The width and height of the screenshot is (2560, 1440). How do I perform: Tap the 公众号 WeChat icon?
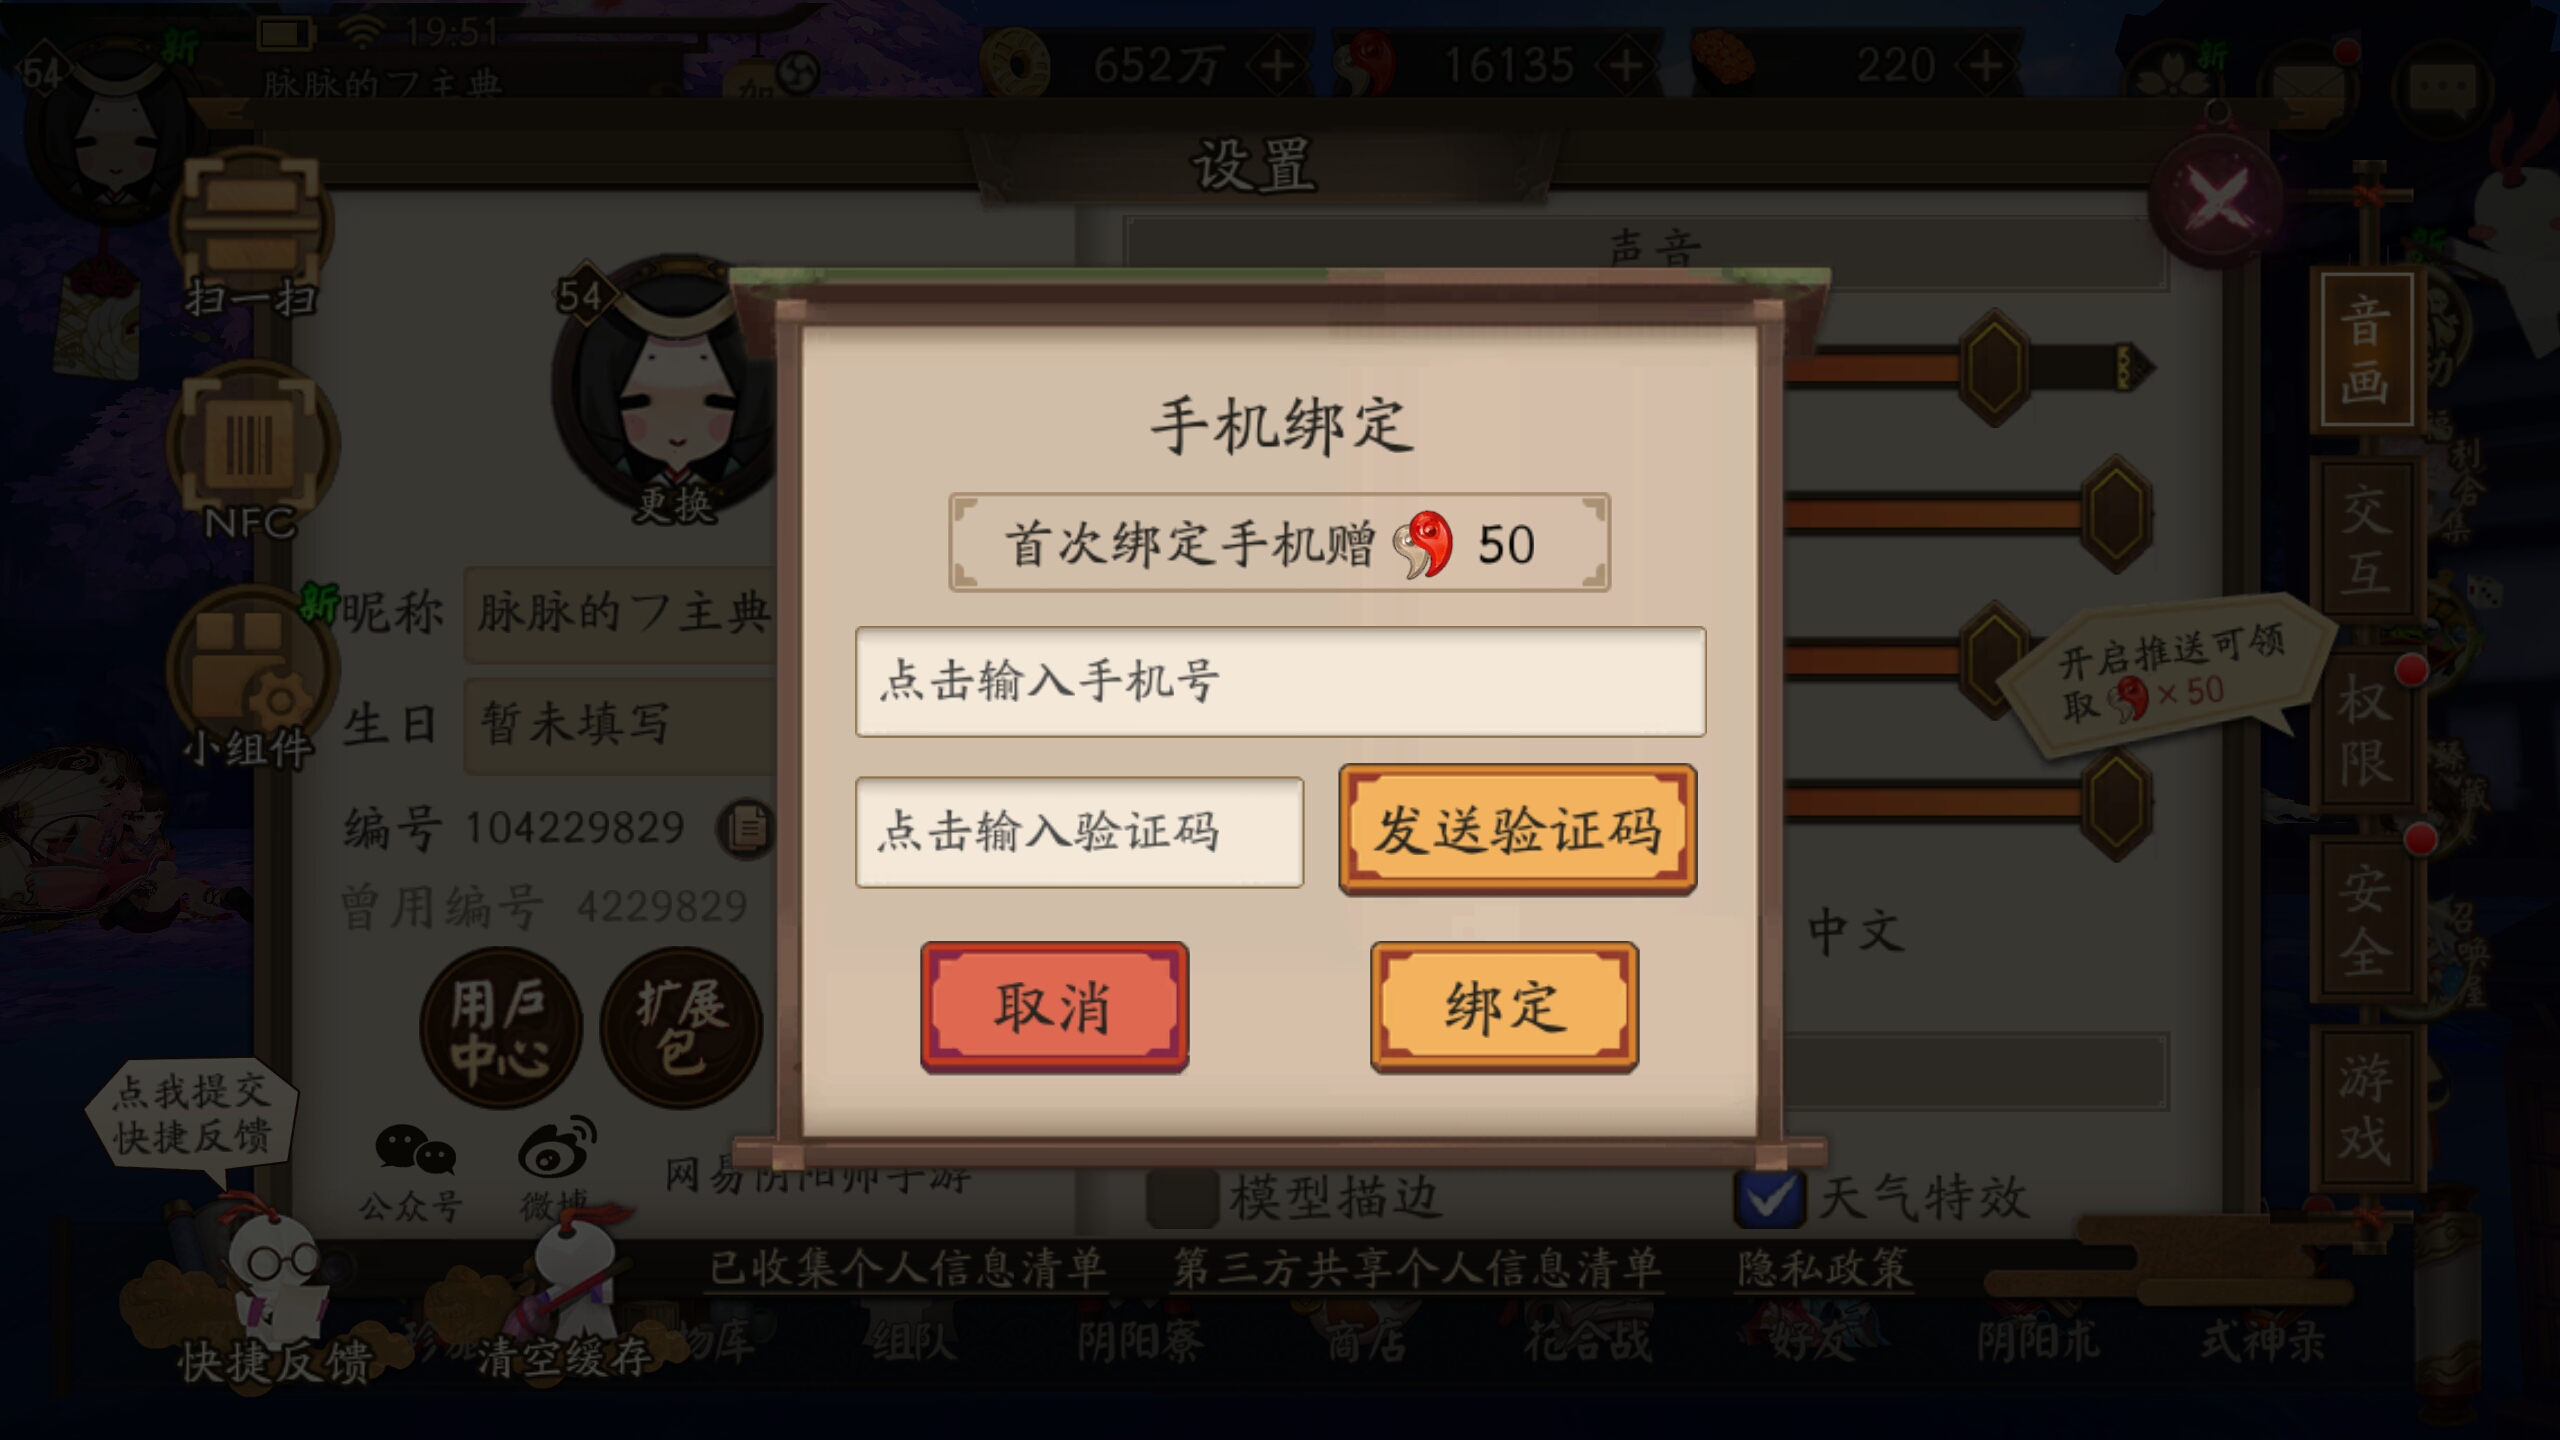click(412, 1172)
